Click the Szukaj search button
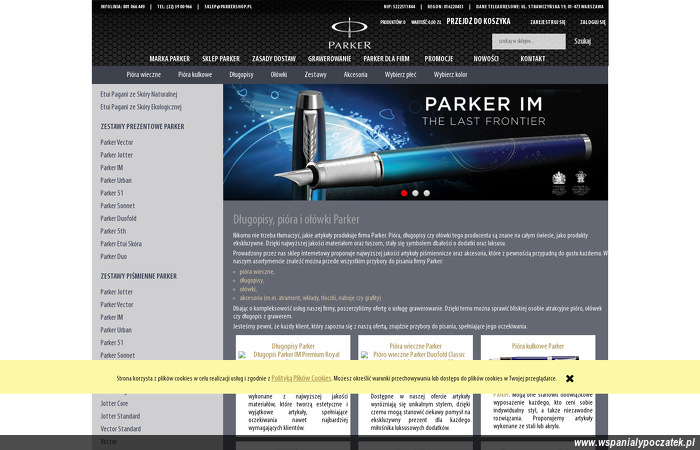700x450 pixels. 582,41
